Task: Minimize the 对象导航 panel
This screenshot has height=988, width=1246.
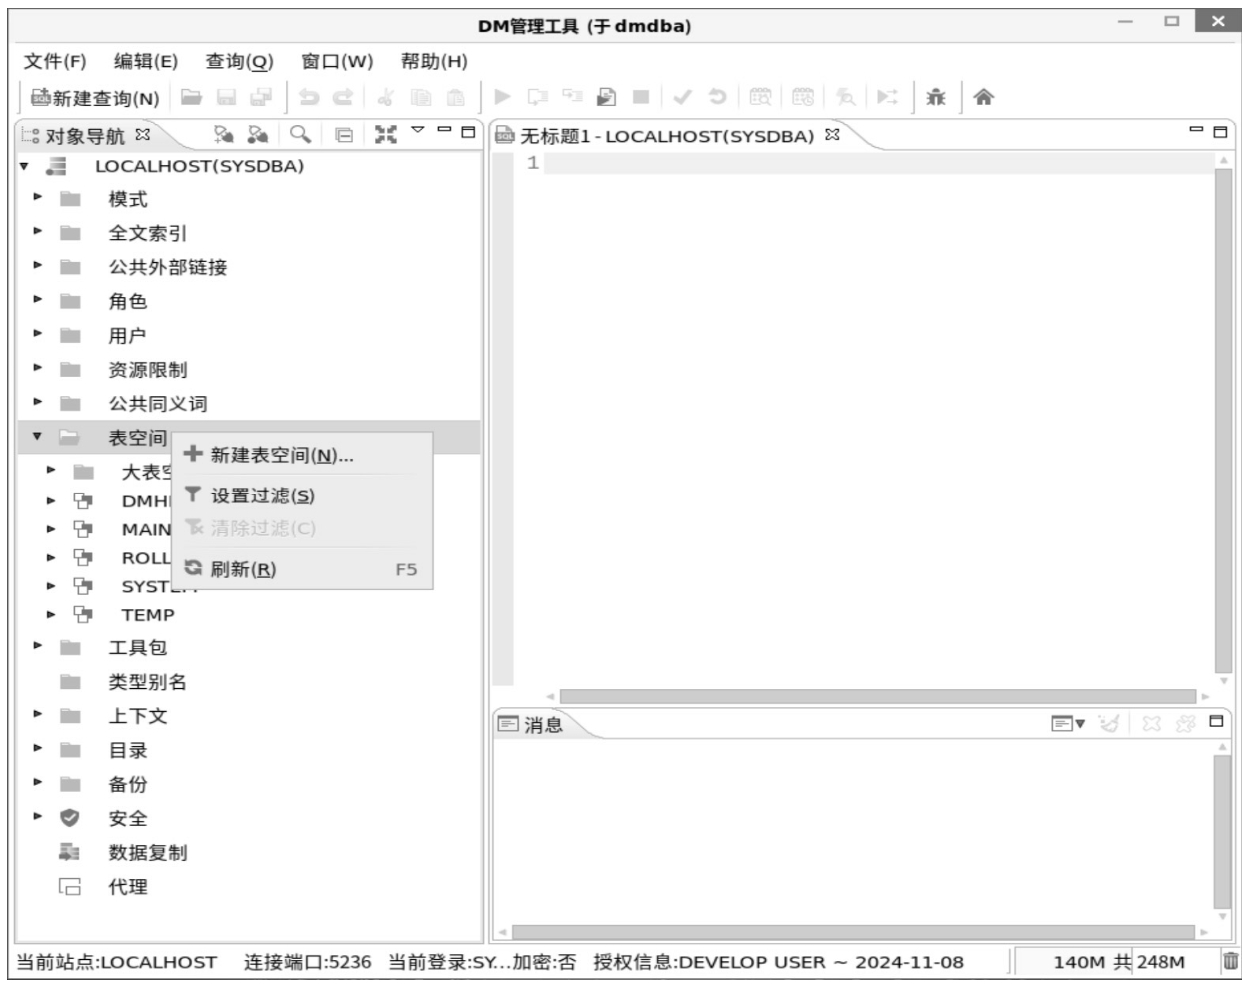Action: [445, 132]
